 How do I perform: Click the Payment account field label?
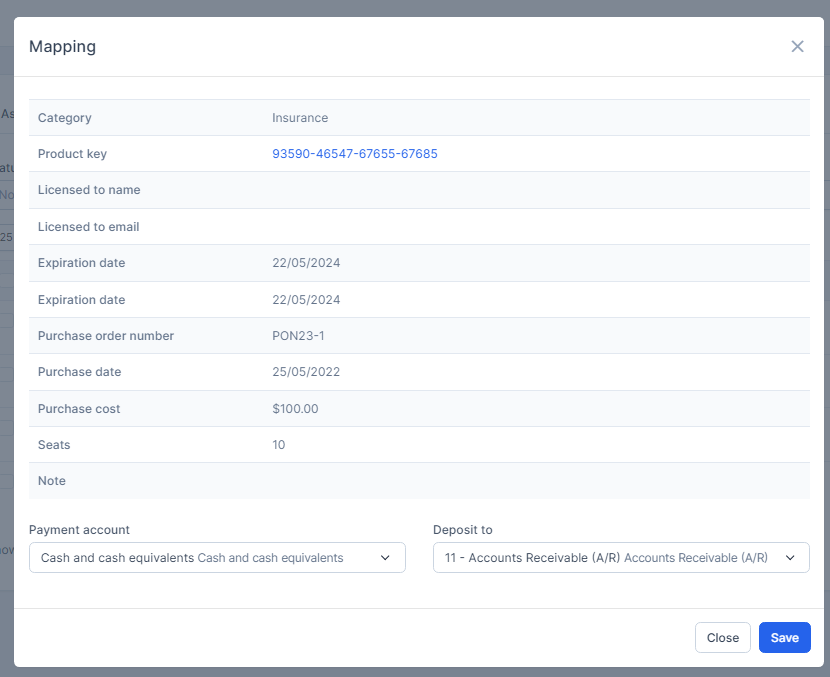[x=79, y=530]
